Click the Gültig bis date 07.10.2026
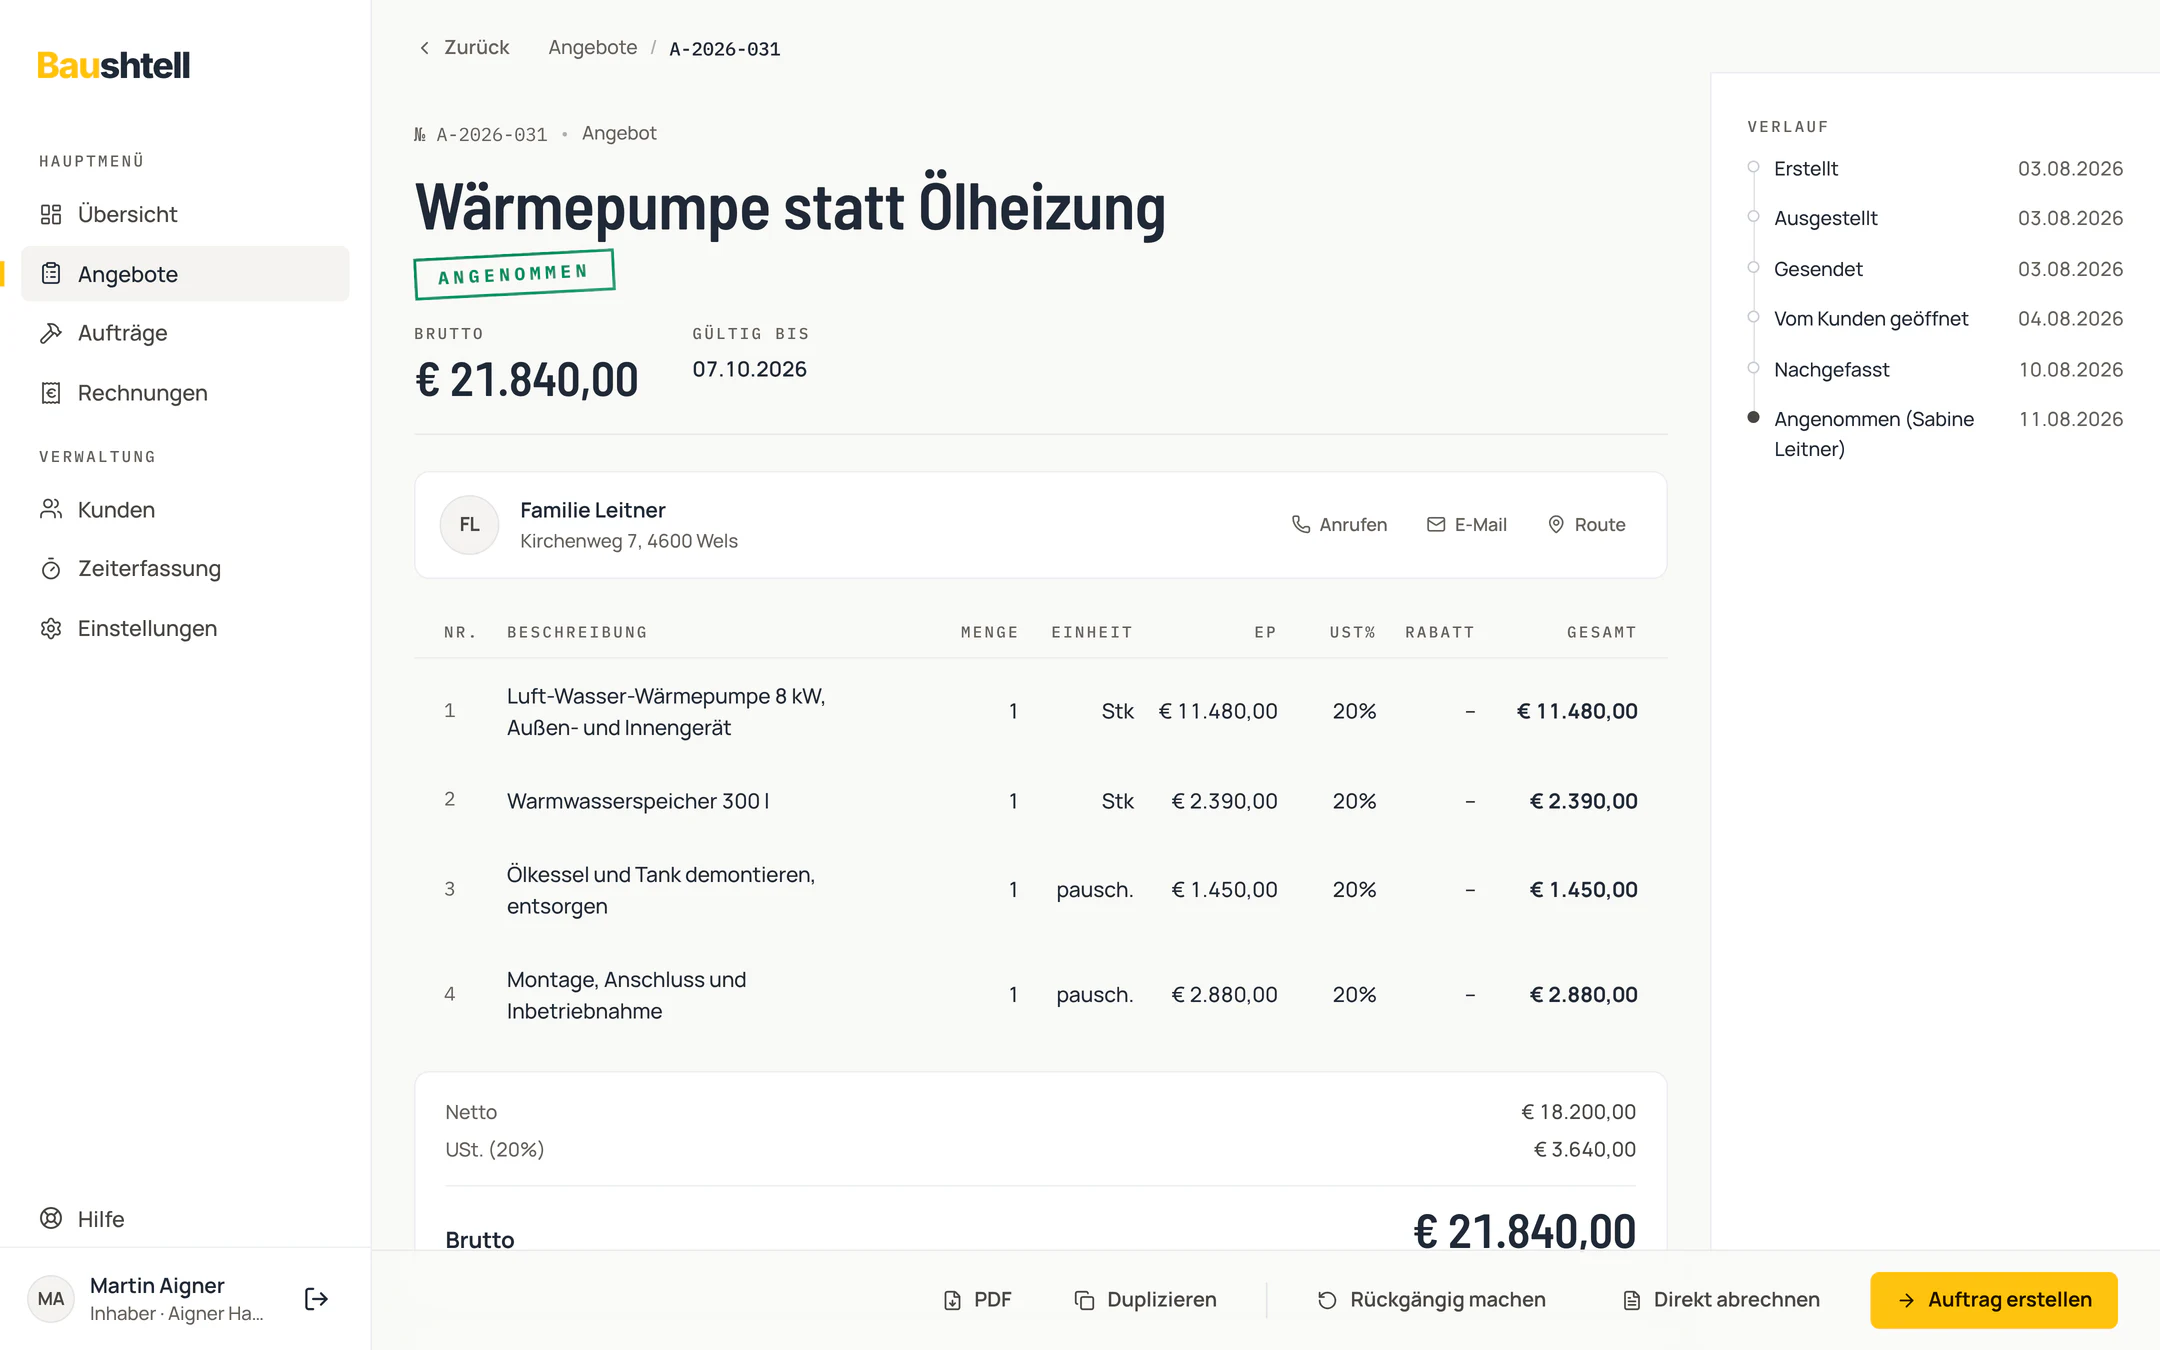Viewport: 2160px width, 1350px height. pyautogui.click(x=749, y=369)
